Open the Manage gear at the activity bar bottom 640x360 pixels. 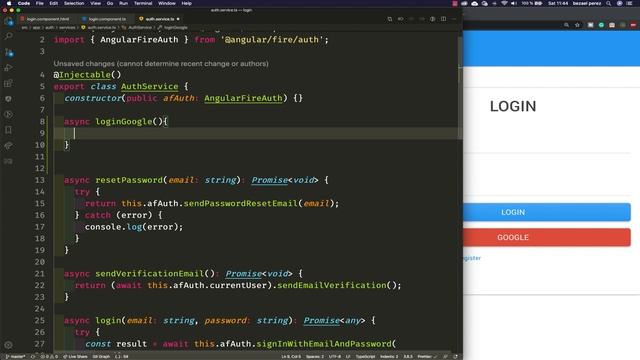(9, 345)
